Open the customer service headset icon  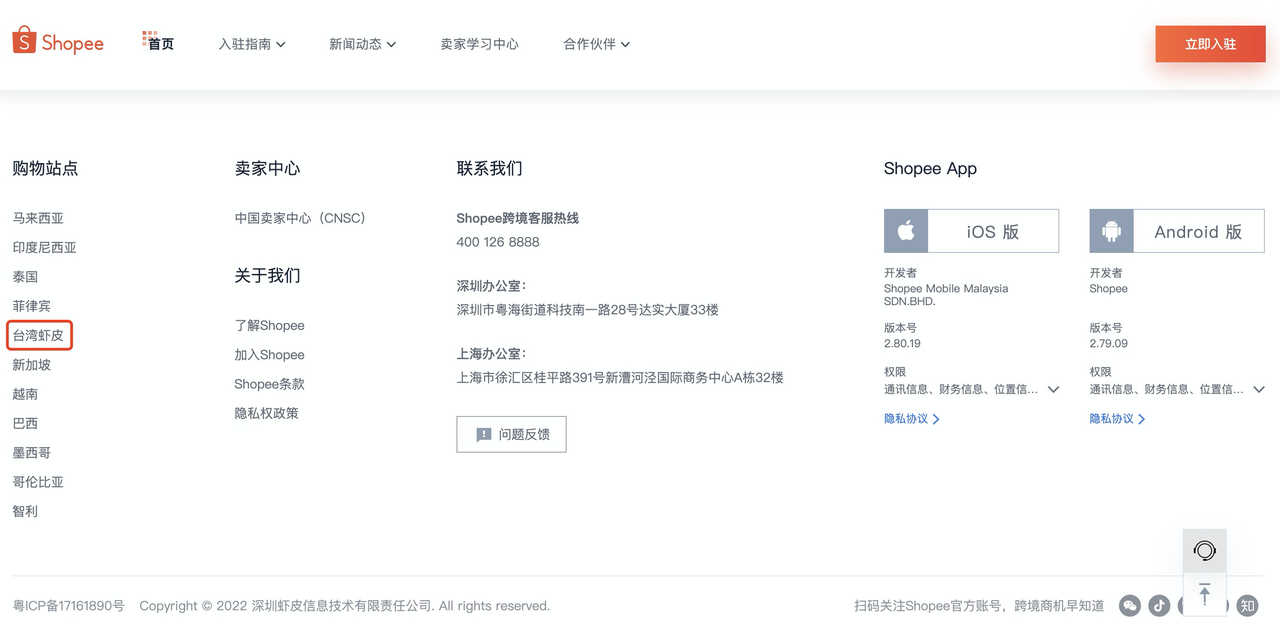(x=1205, y=551)
